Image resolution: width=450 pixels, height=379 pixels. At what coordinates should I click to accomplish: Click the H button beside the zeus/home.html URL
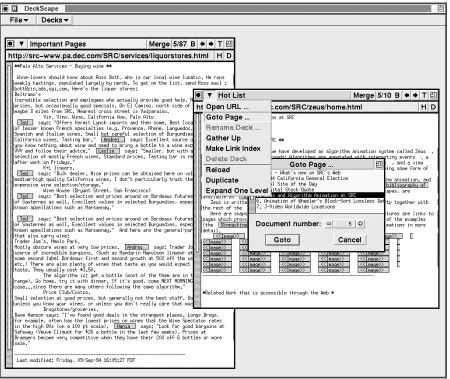423,107
